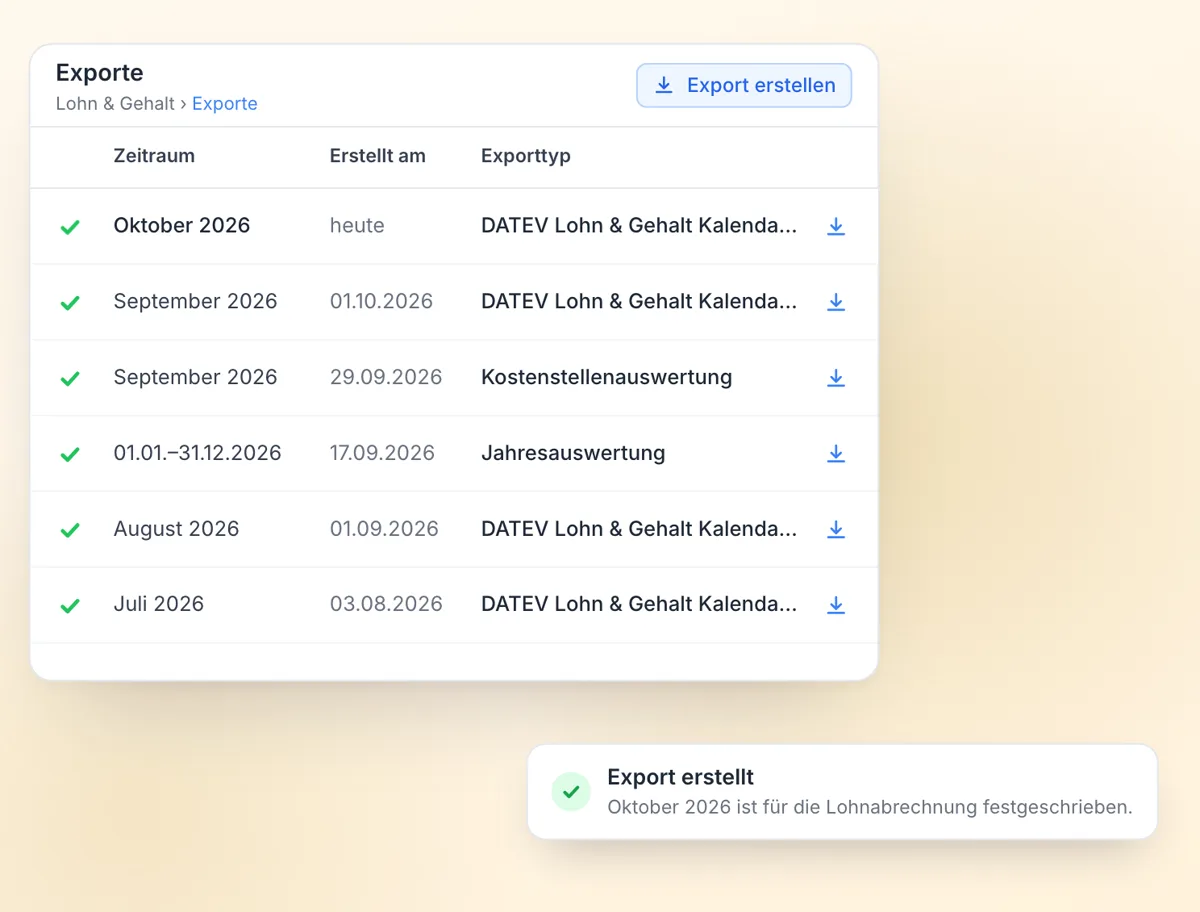
Task: Click the green checkmark for Juli 2026
Action: (x=70, y=606)
